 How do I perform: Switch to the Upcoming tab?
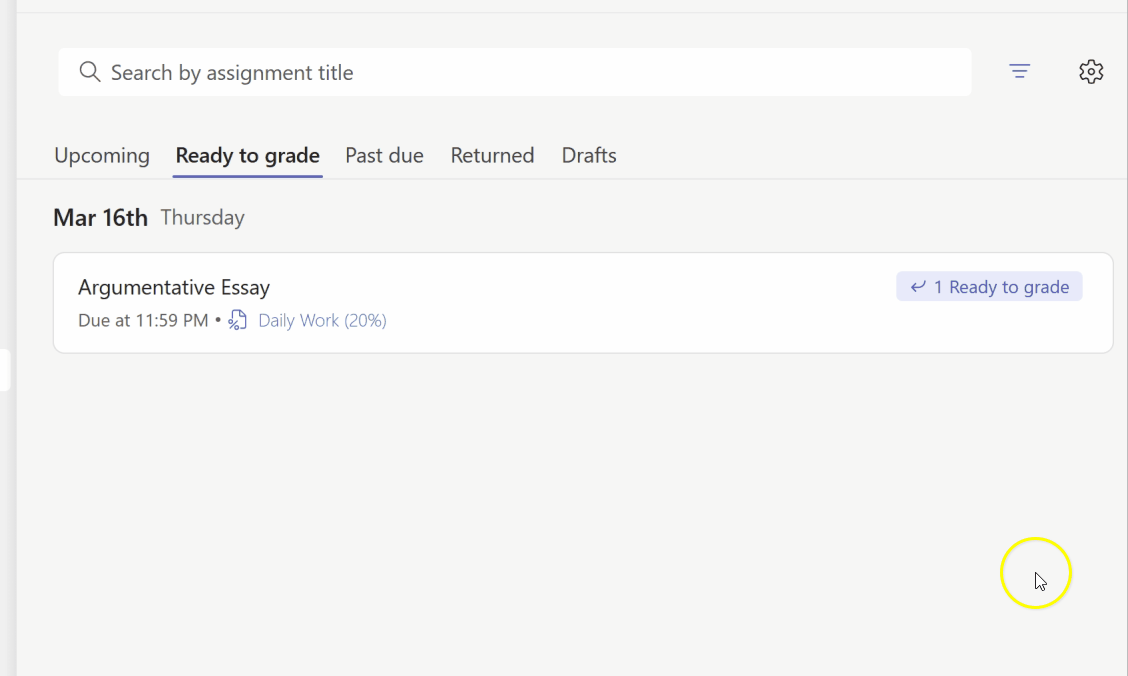[x=101, y=156]
